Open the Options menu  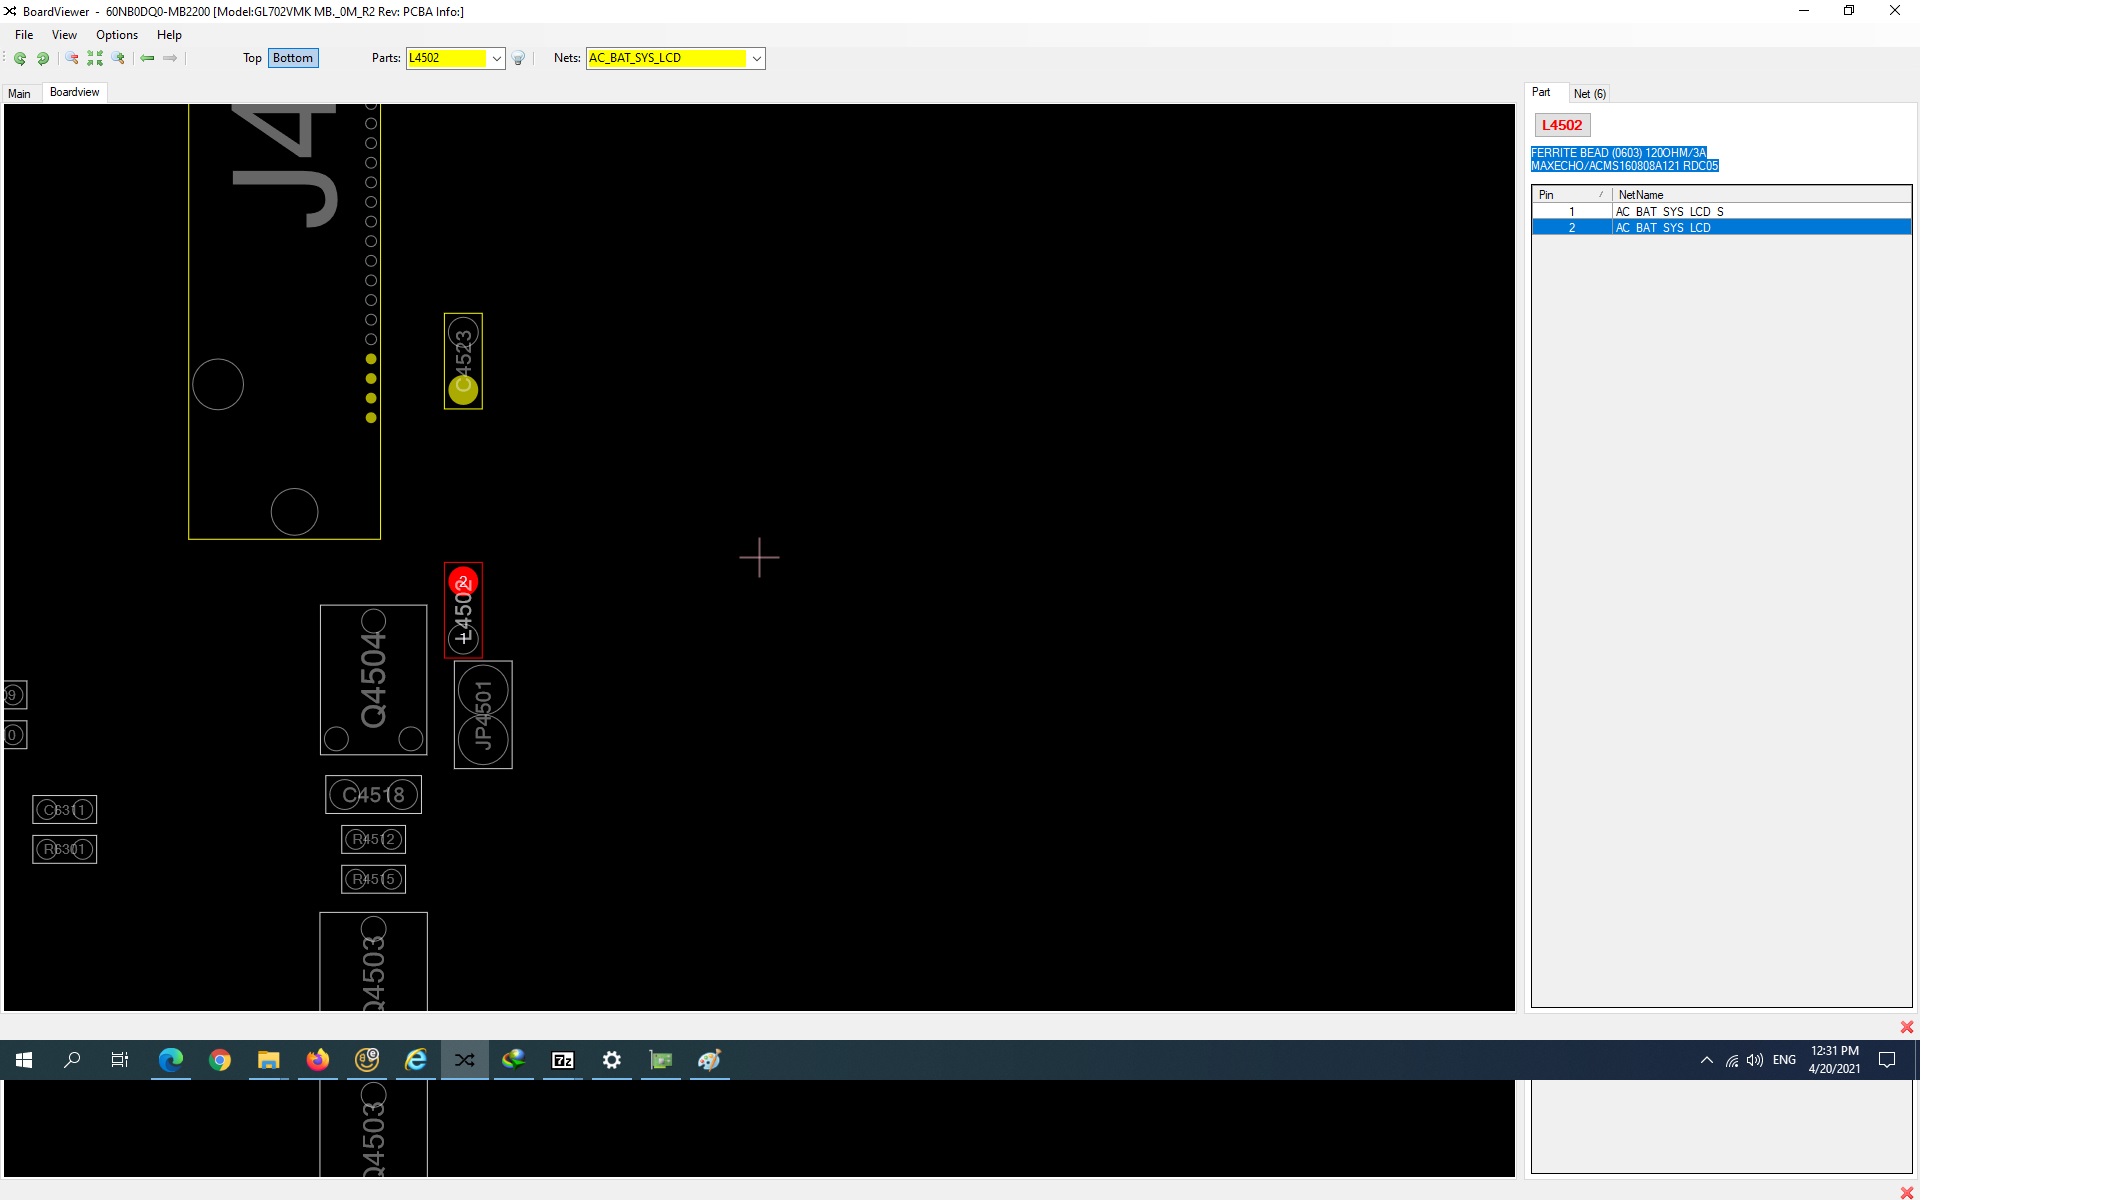point(117,35)
